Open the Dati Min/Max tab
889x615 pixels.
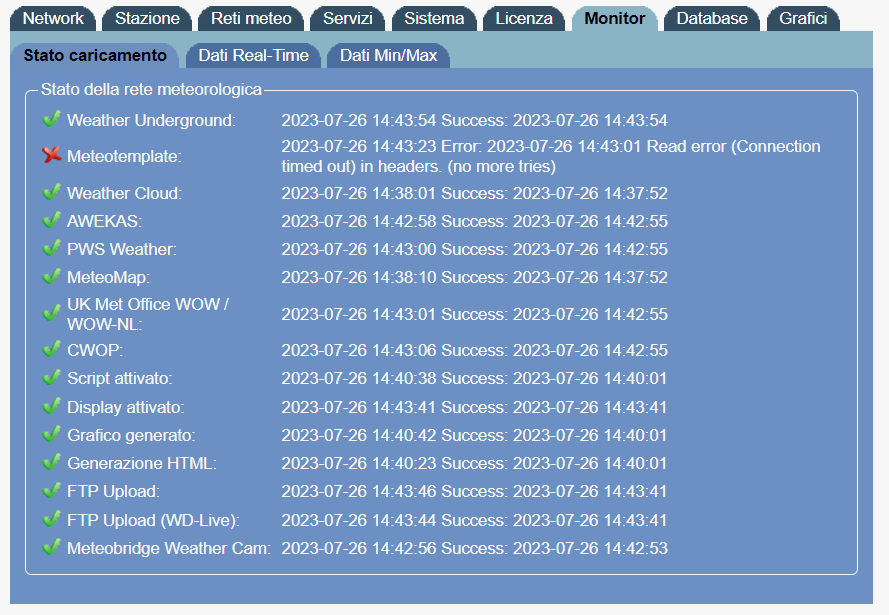tap(388, 56)
